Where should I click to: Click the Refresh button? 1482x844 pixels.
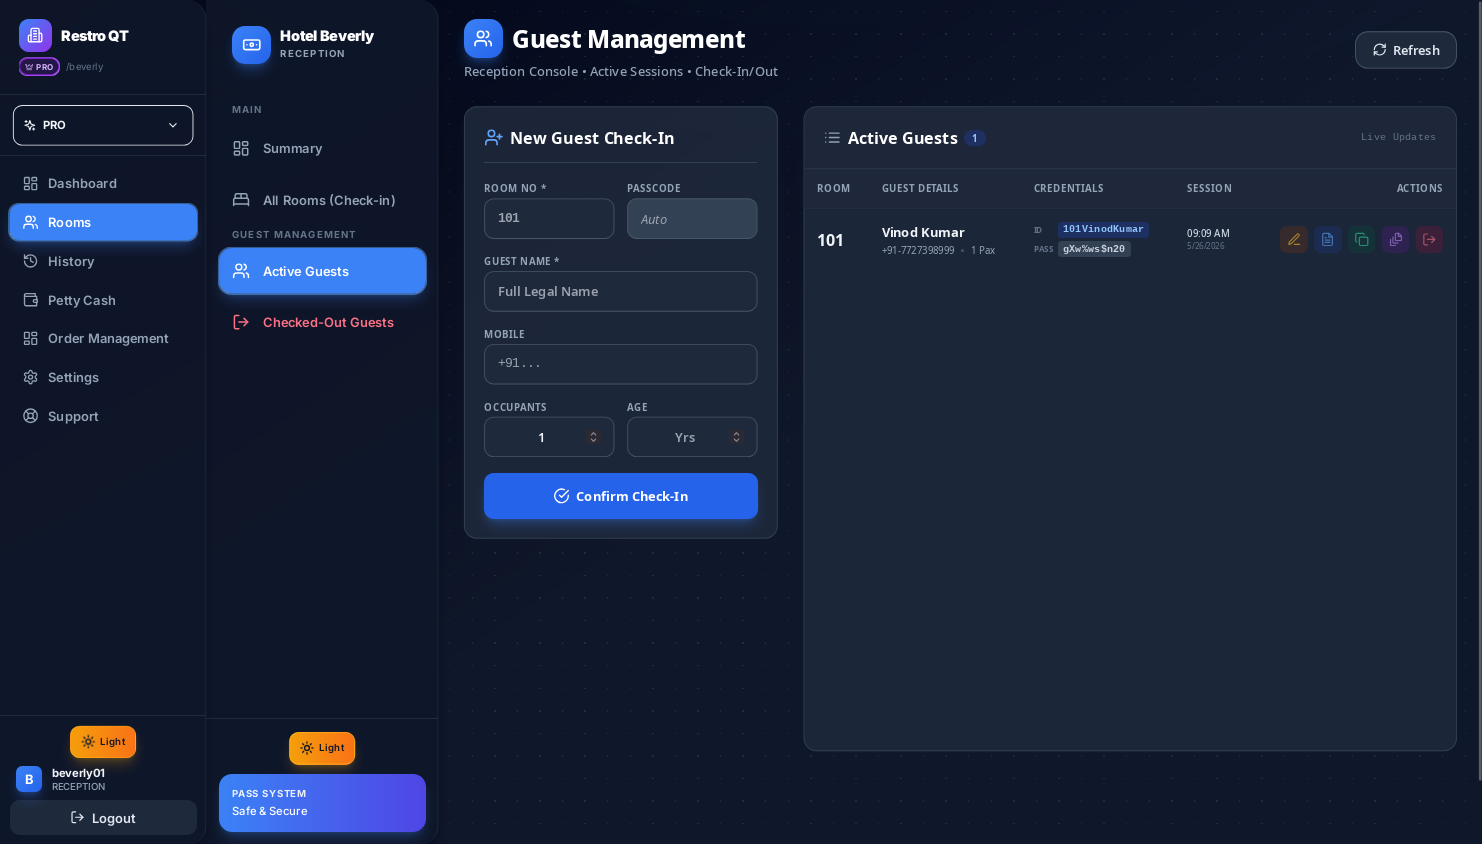(1406, 50)
